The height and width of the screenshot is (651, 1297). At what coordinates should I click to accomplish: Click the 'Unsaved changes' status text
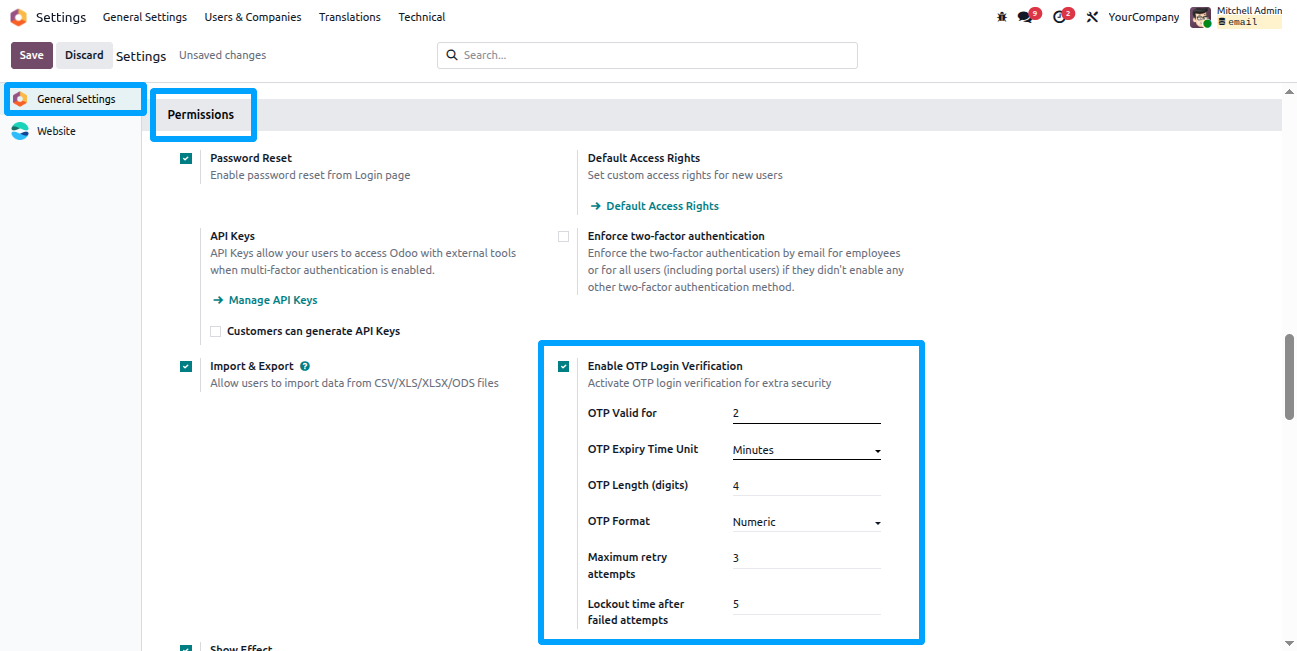(222, 55)
